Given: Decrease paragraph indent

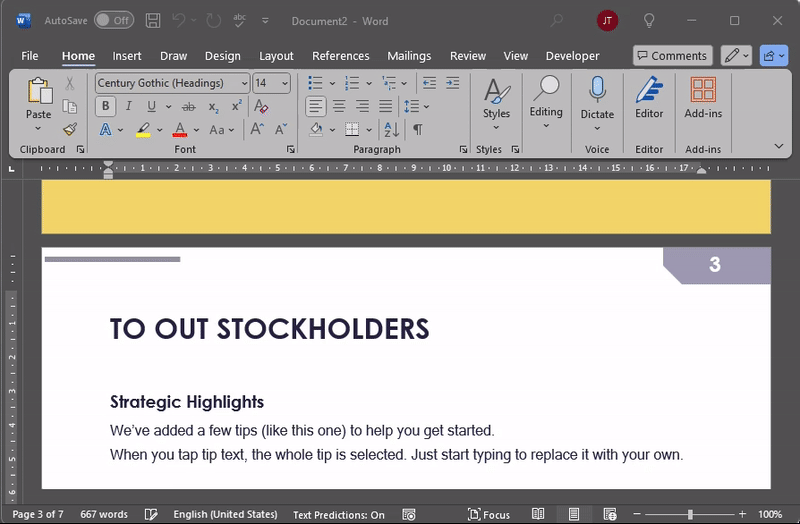Looking at the screenshot, I should 429,83.
